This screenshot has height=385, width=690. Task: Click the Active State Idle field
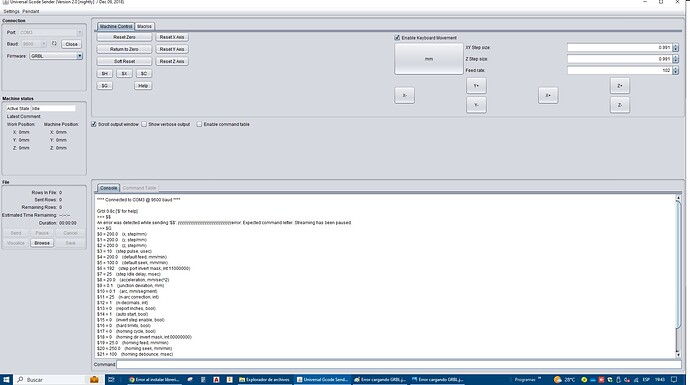point(53,108)
